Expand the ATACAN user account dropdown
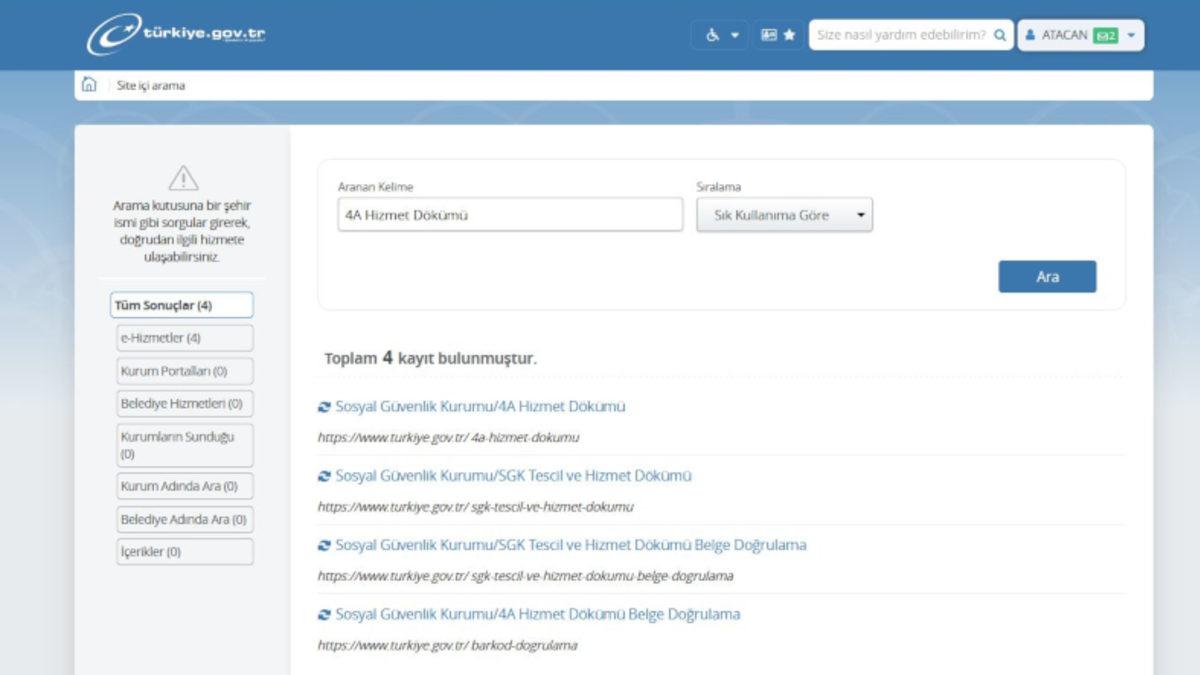This screenshot has height=675, width=1200. point(1131,35)
